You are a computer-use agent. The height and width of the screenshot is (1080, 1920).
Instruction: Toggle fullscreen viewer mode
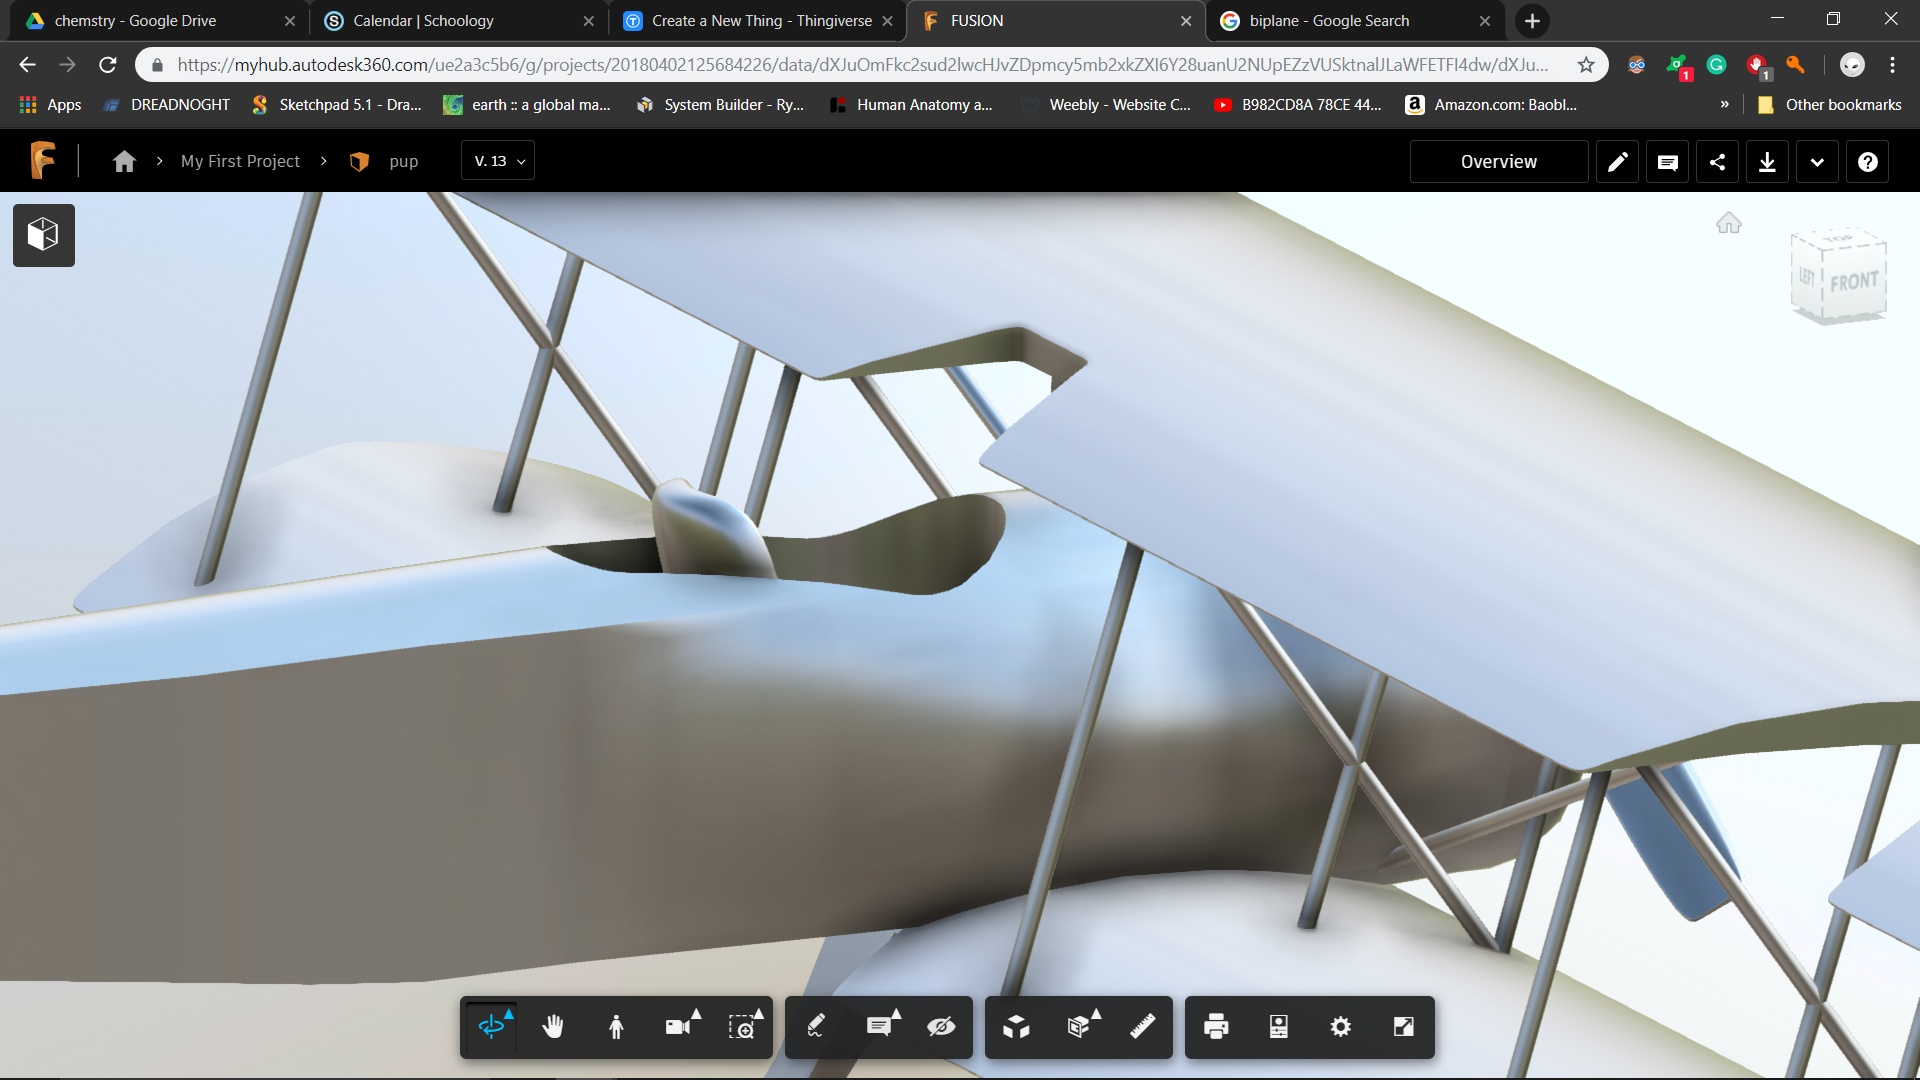1404,1026
